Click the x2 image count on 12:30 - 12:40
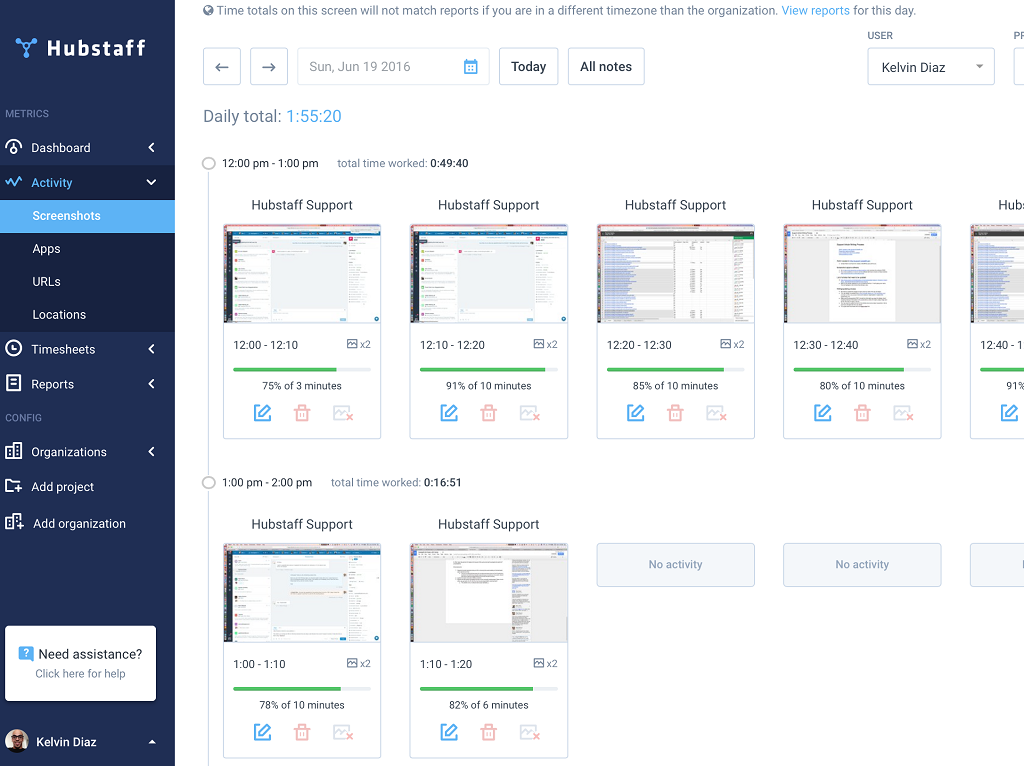Viewport: 1024px width, 766px height. tap(918, 344)
